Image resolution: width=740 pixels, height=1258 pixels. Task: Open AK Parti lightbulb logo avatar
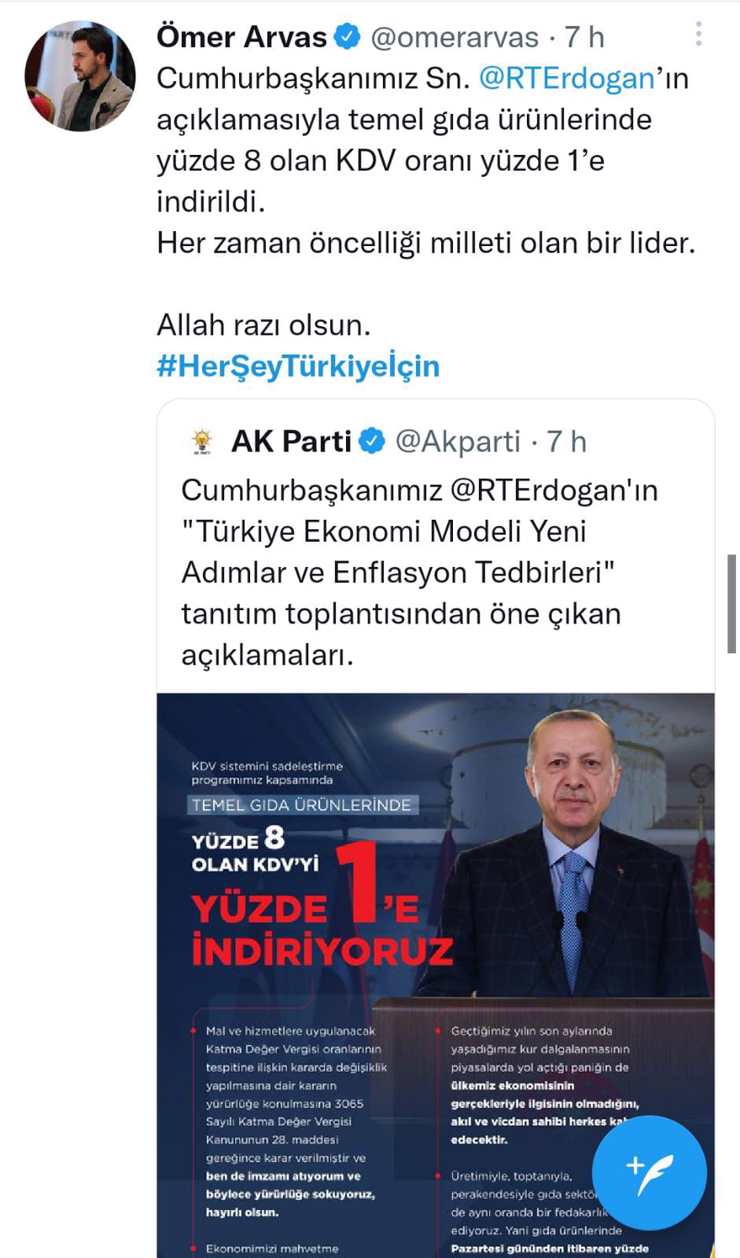click(x=202, y=441)
